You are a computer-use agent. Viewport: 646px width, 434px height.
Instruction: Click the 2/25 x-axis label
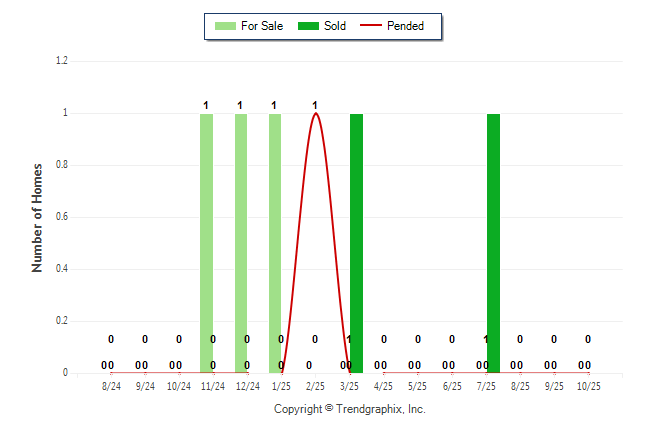pos(315,385)
